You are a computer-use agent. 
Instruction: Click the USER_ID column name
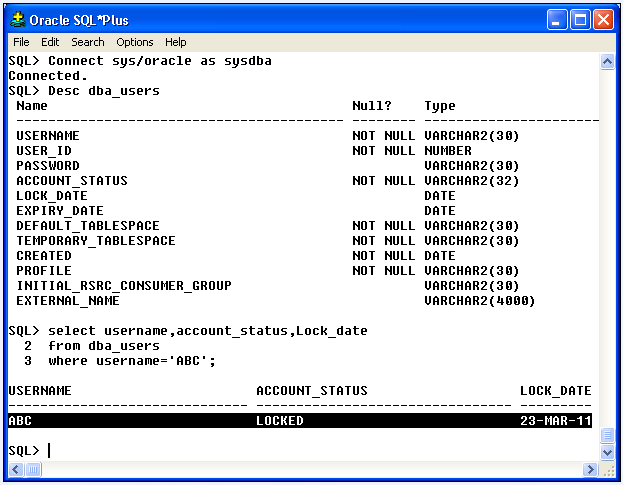coord(44,151)
